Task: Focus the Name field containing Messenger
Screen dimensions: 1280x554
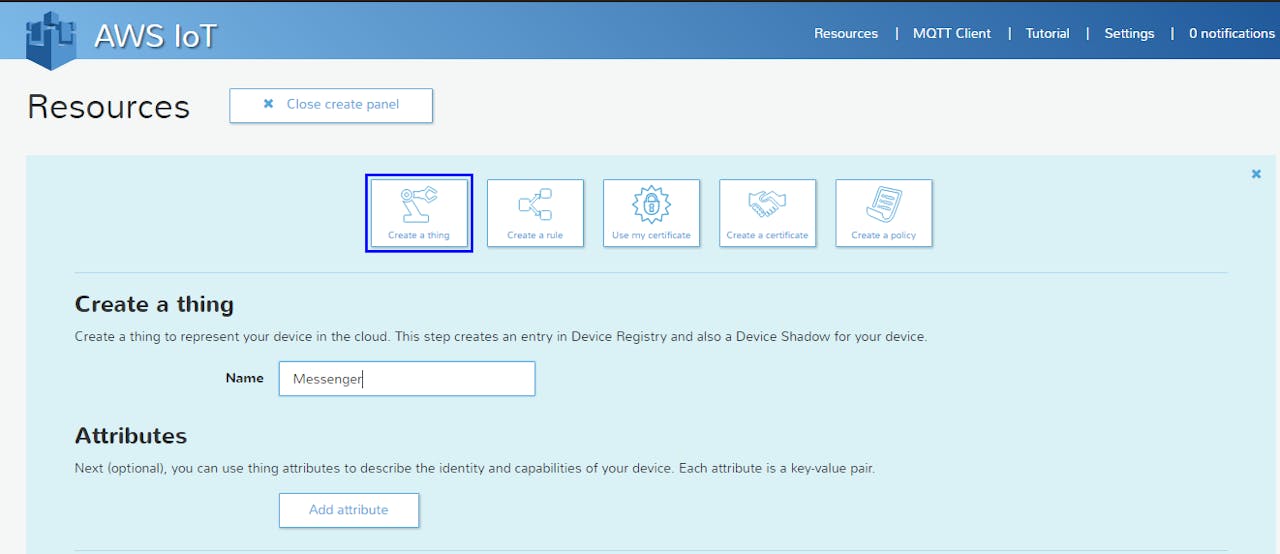Action: 406,379
